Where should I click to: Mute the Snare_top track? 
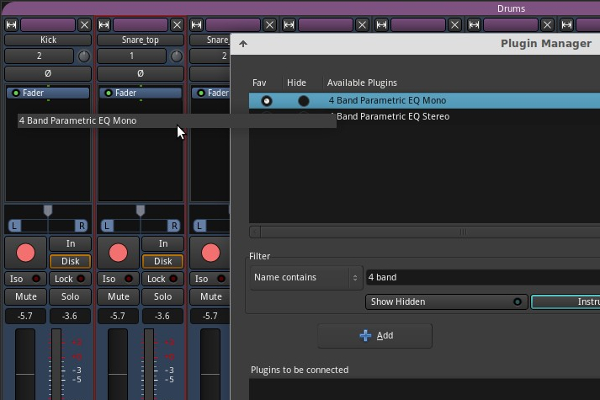tap(118, 297)
